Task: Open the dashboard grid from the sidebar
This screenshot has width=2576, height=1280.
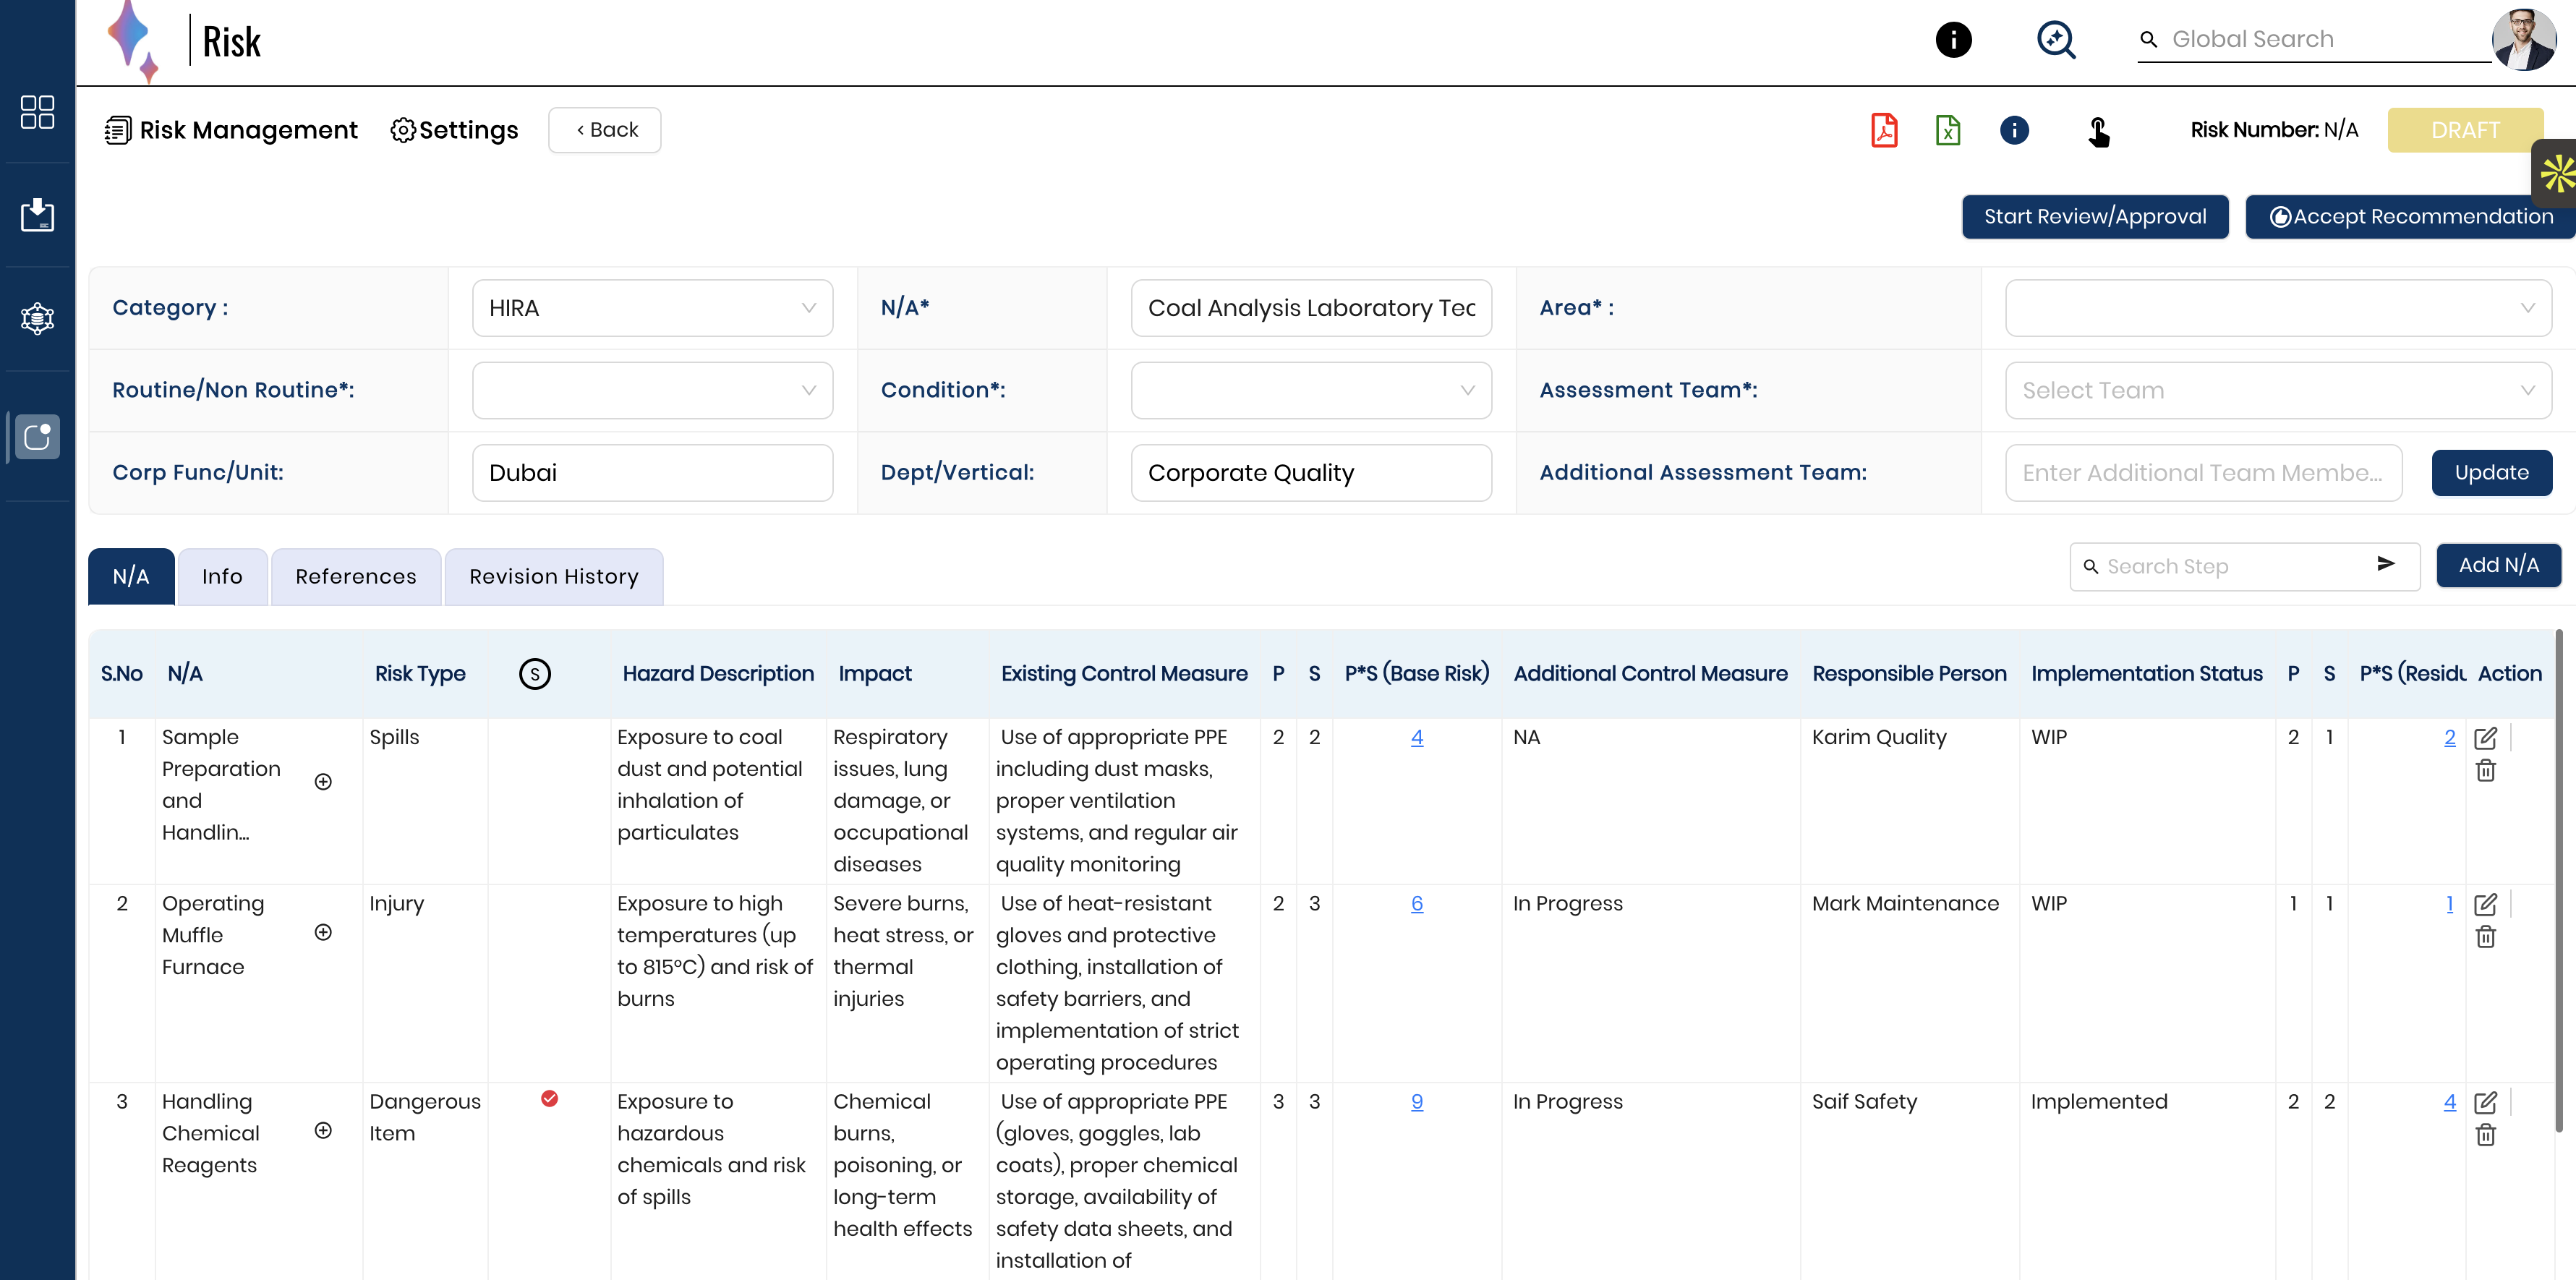Action: (x=37, y=112)
